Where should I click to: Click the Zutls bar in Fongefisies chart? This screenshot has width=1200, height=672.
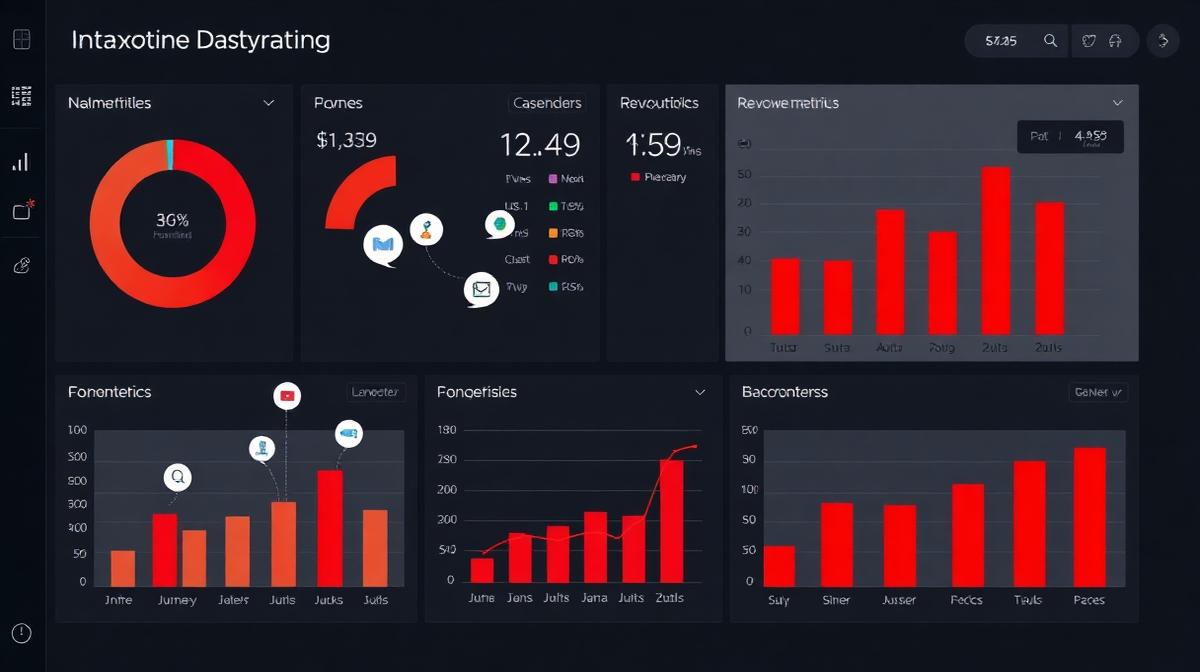[x=671, y=521]
